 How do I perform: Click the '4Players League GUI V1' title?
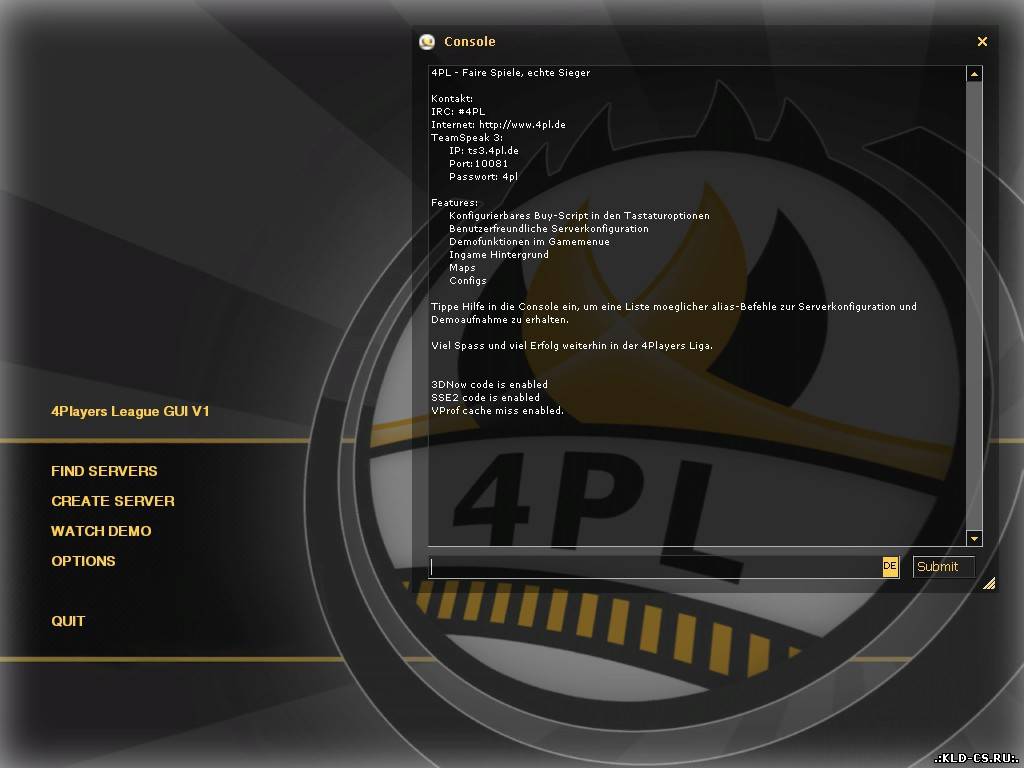point(130,411)
